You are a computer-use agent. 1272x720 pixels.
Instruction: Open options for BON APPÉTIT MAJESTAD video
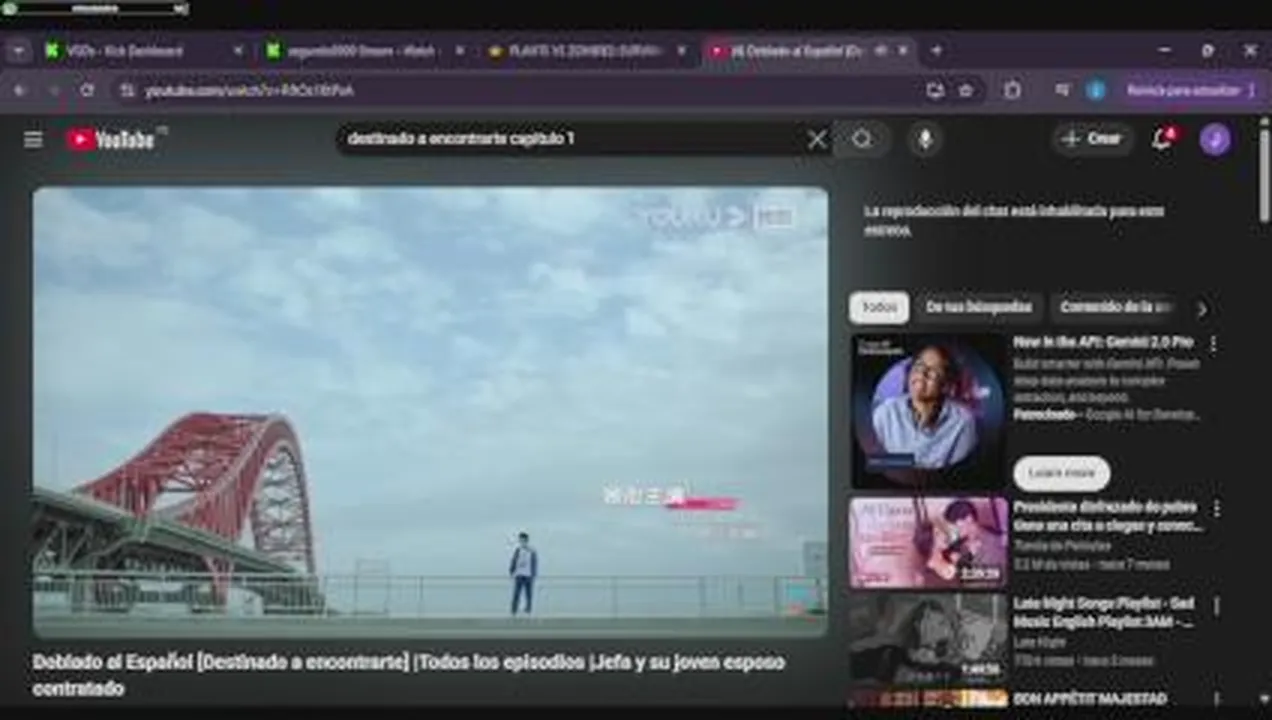coord(1216,700)
